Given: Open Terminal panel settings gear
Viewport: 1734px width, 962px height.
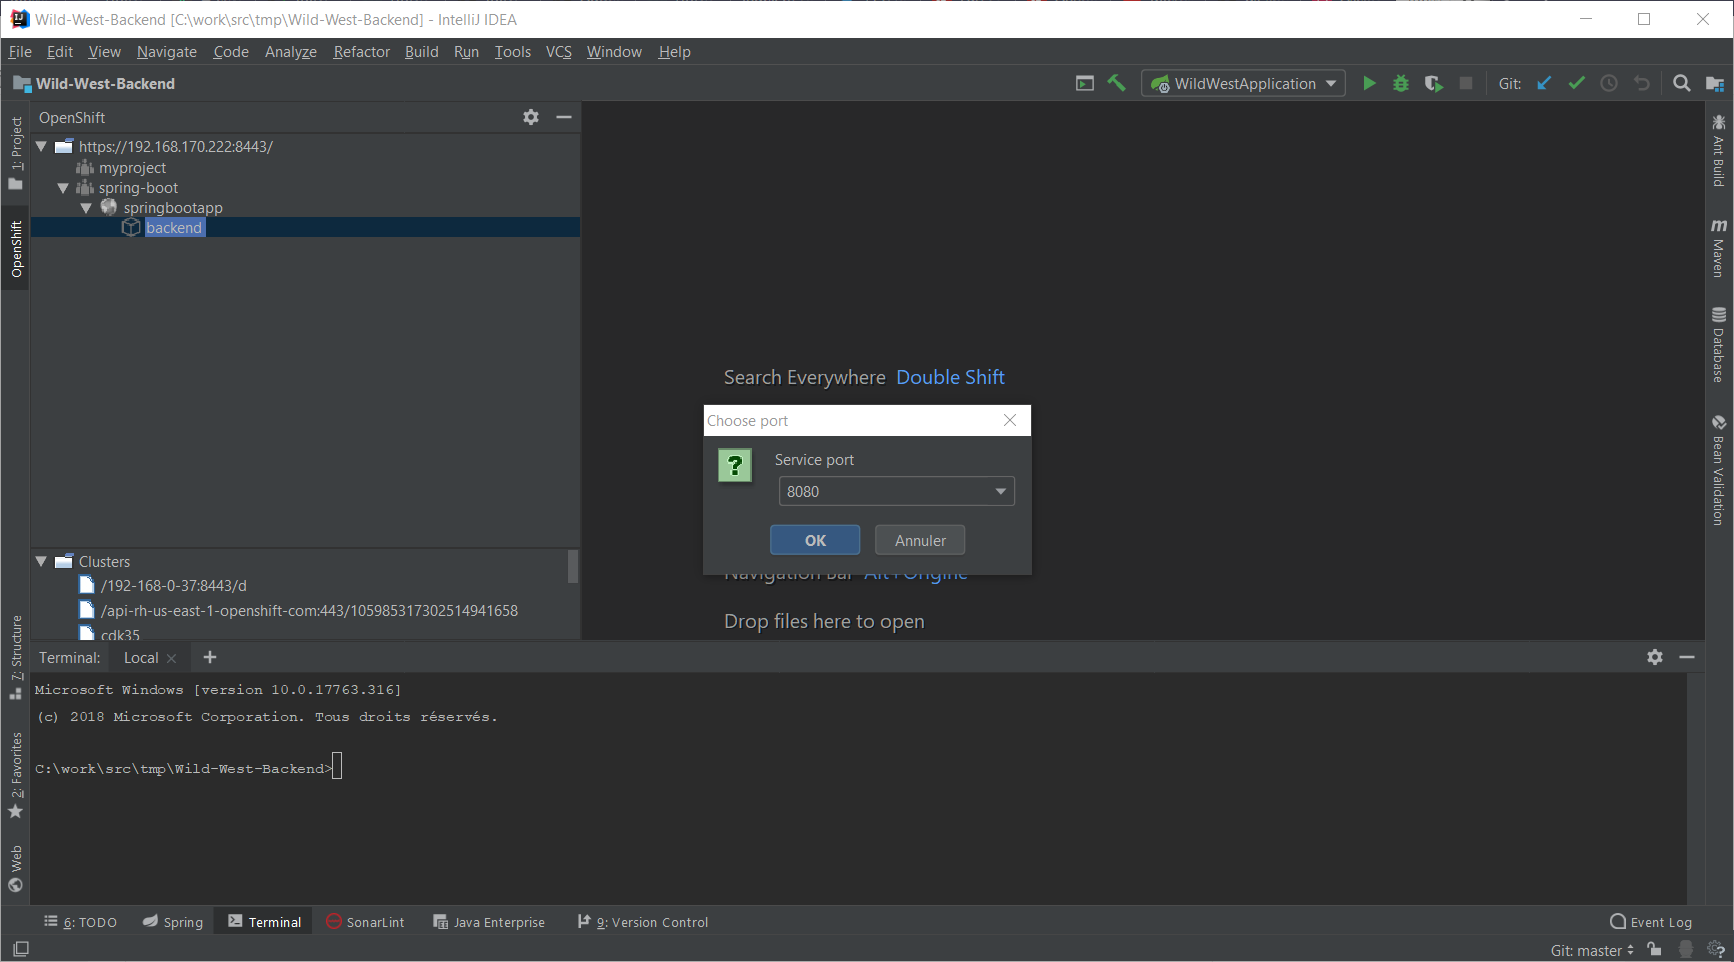Looking at the screenshot, I should [1655, 657].
